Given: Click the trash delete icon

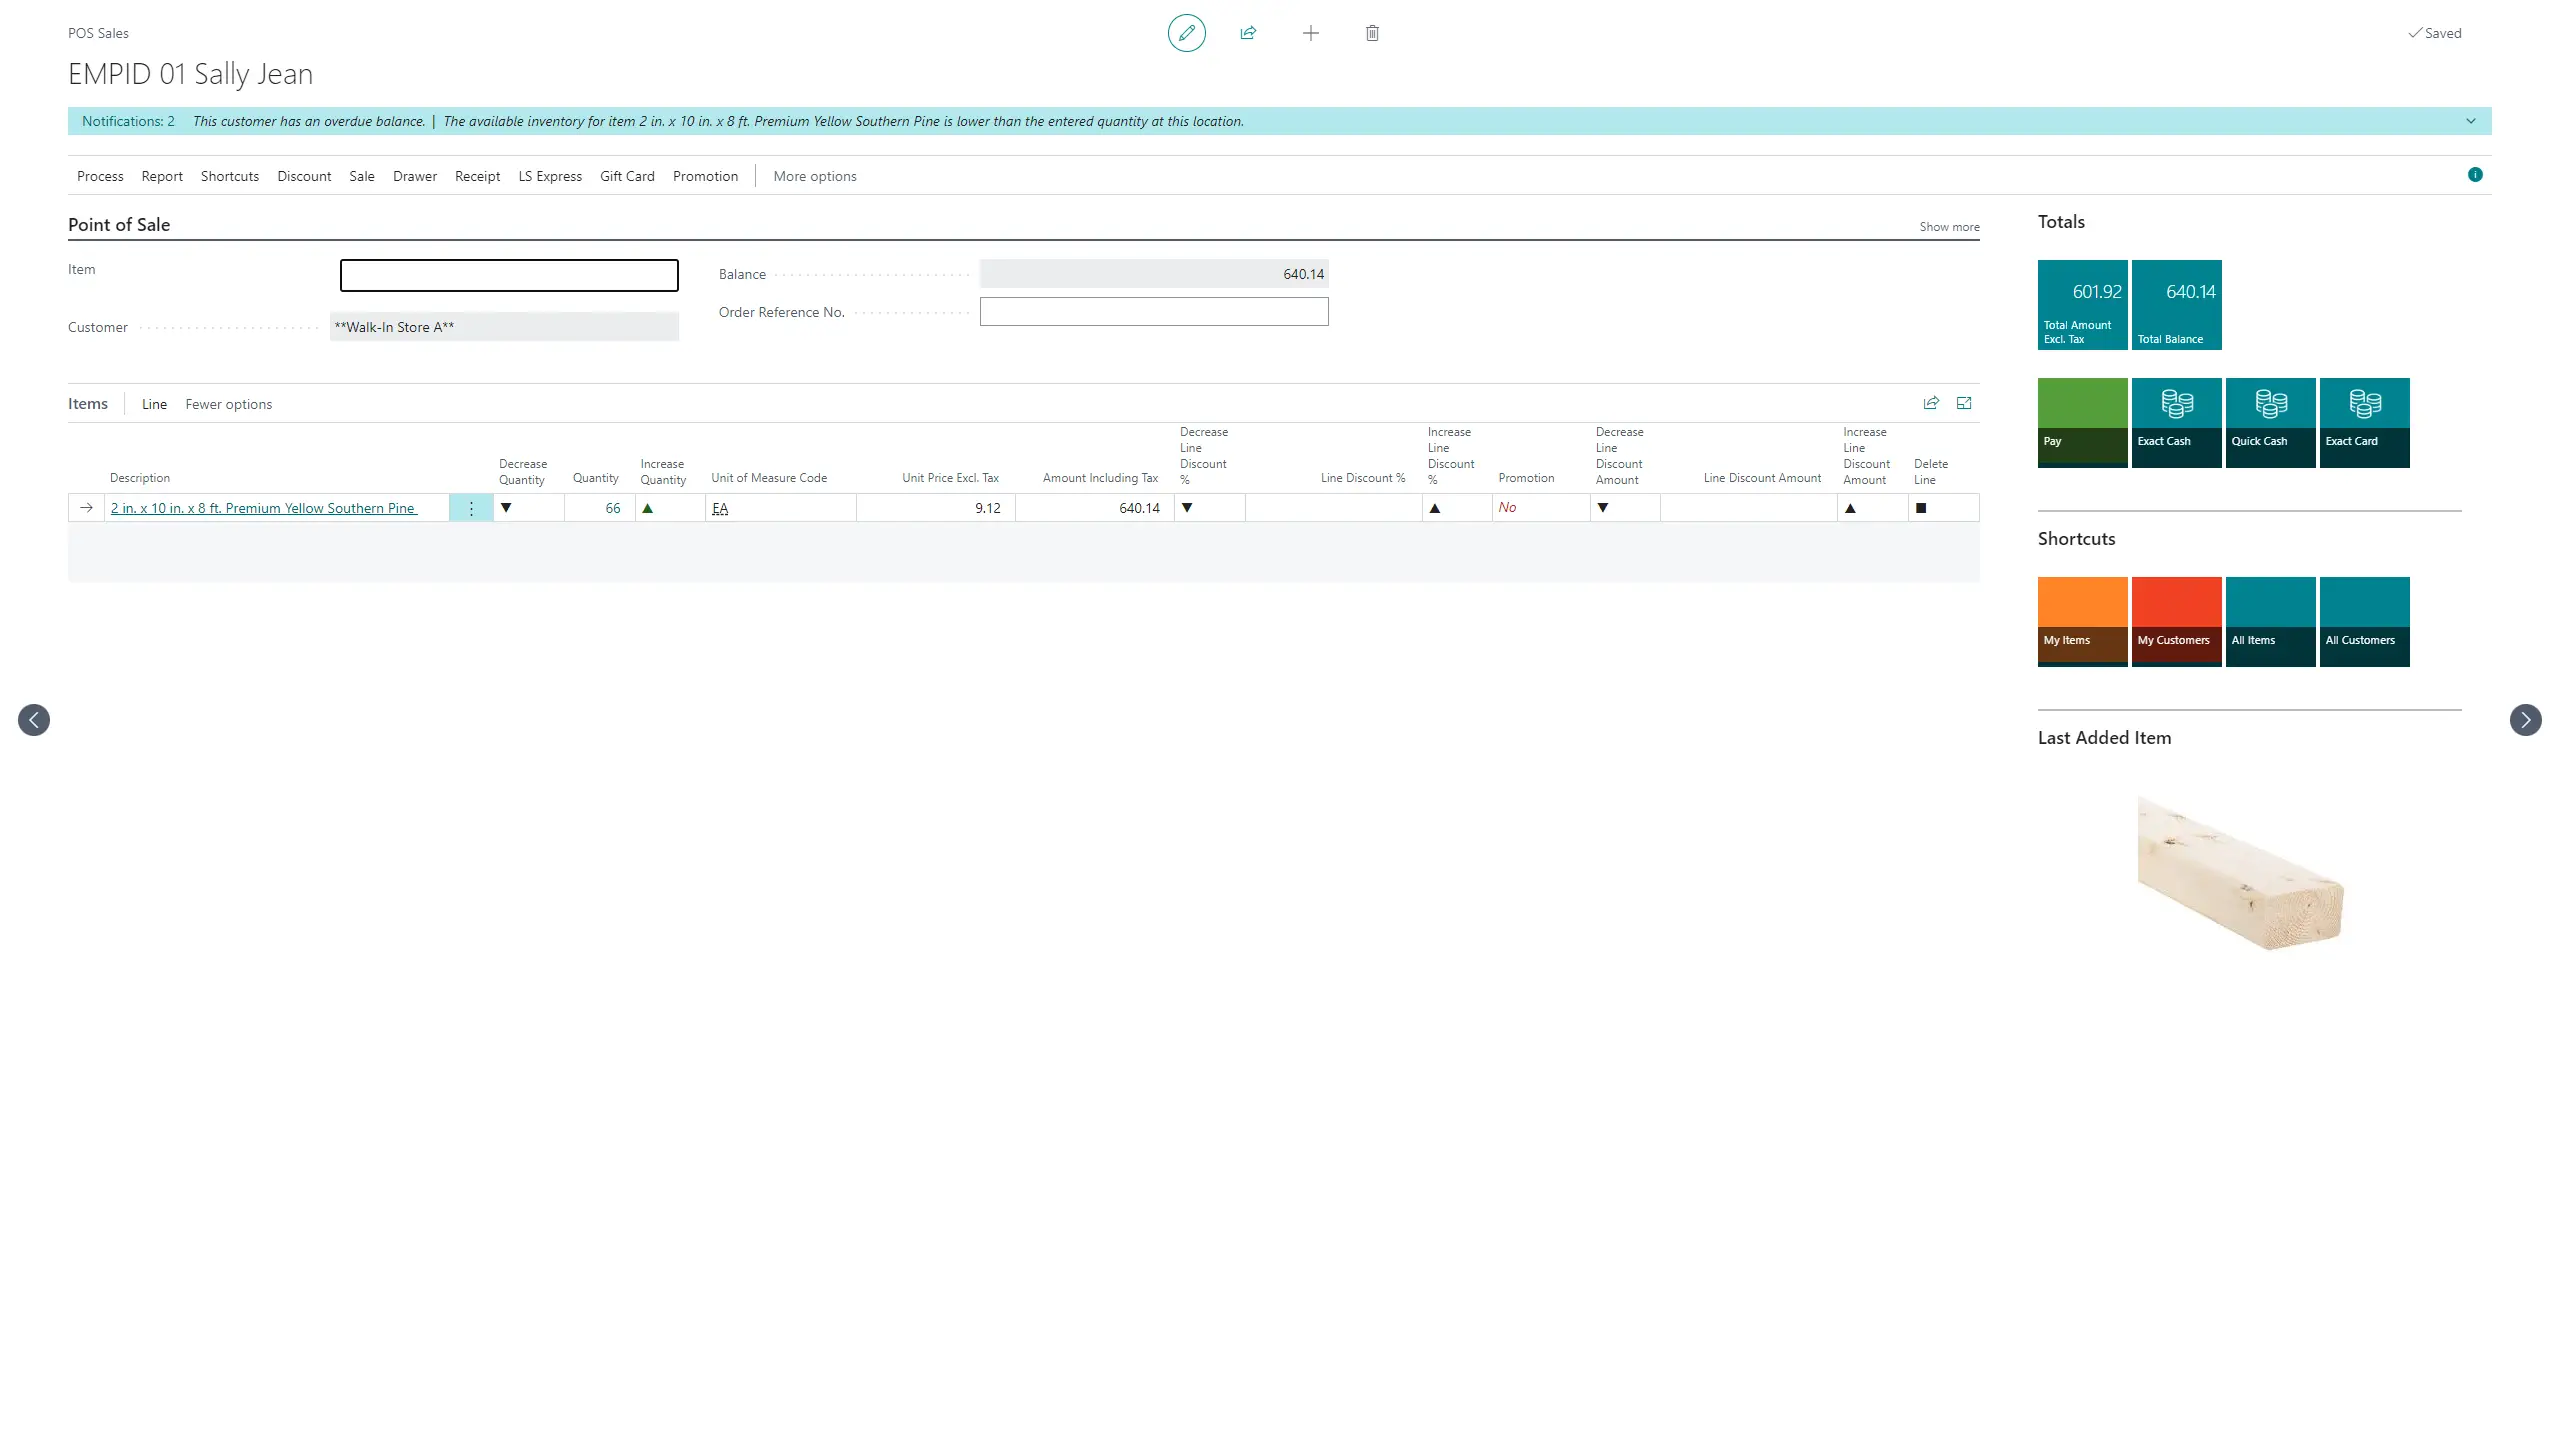Looking at the screenshot, I should (x=1372, y=33).
